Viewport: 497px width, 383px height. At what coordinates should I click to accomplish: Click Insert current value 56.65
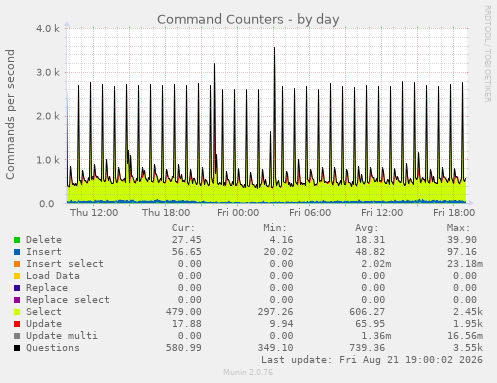[x=187, y=252]
